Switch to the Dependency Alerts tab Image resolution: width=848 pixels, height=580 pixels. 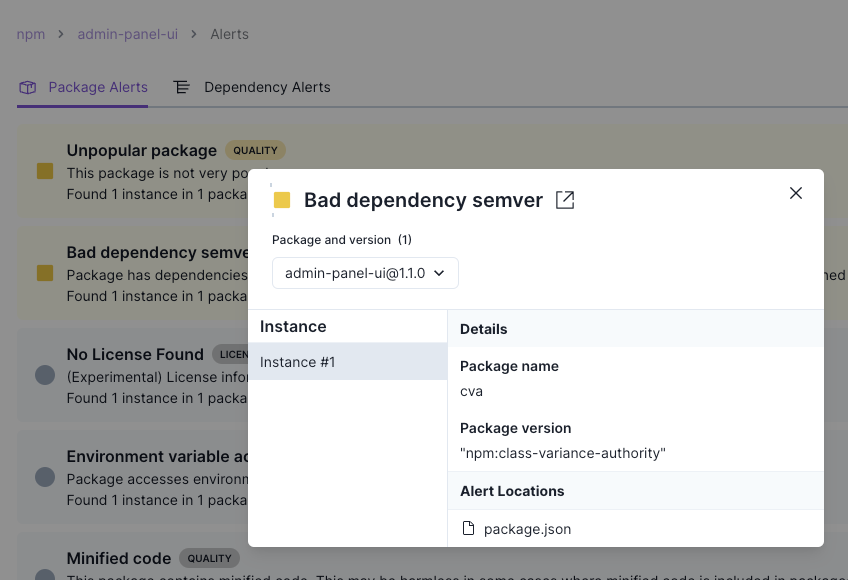pos(267,87)
